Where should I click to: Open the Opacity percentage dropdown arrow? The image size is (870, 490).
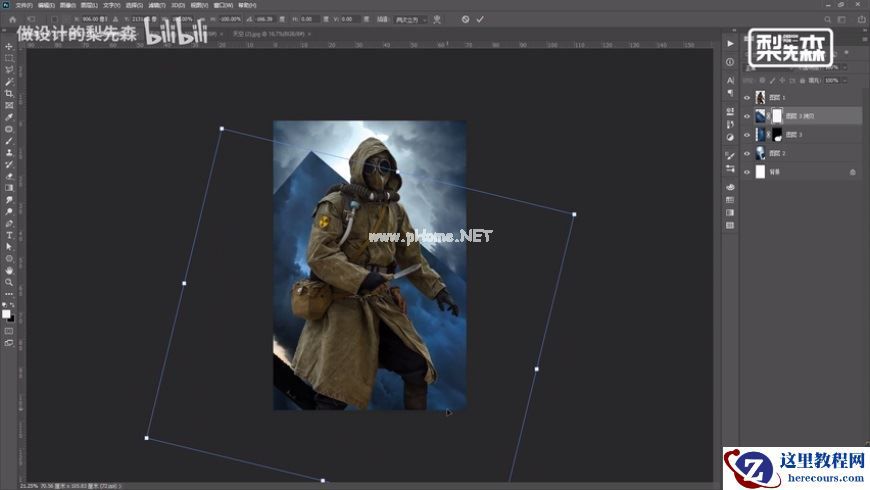tap(844, 67)
